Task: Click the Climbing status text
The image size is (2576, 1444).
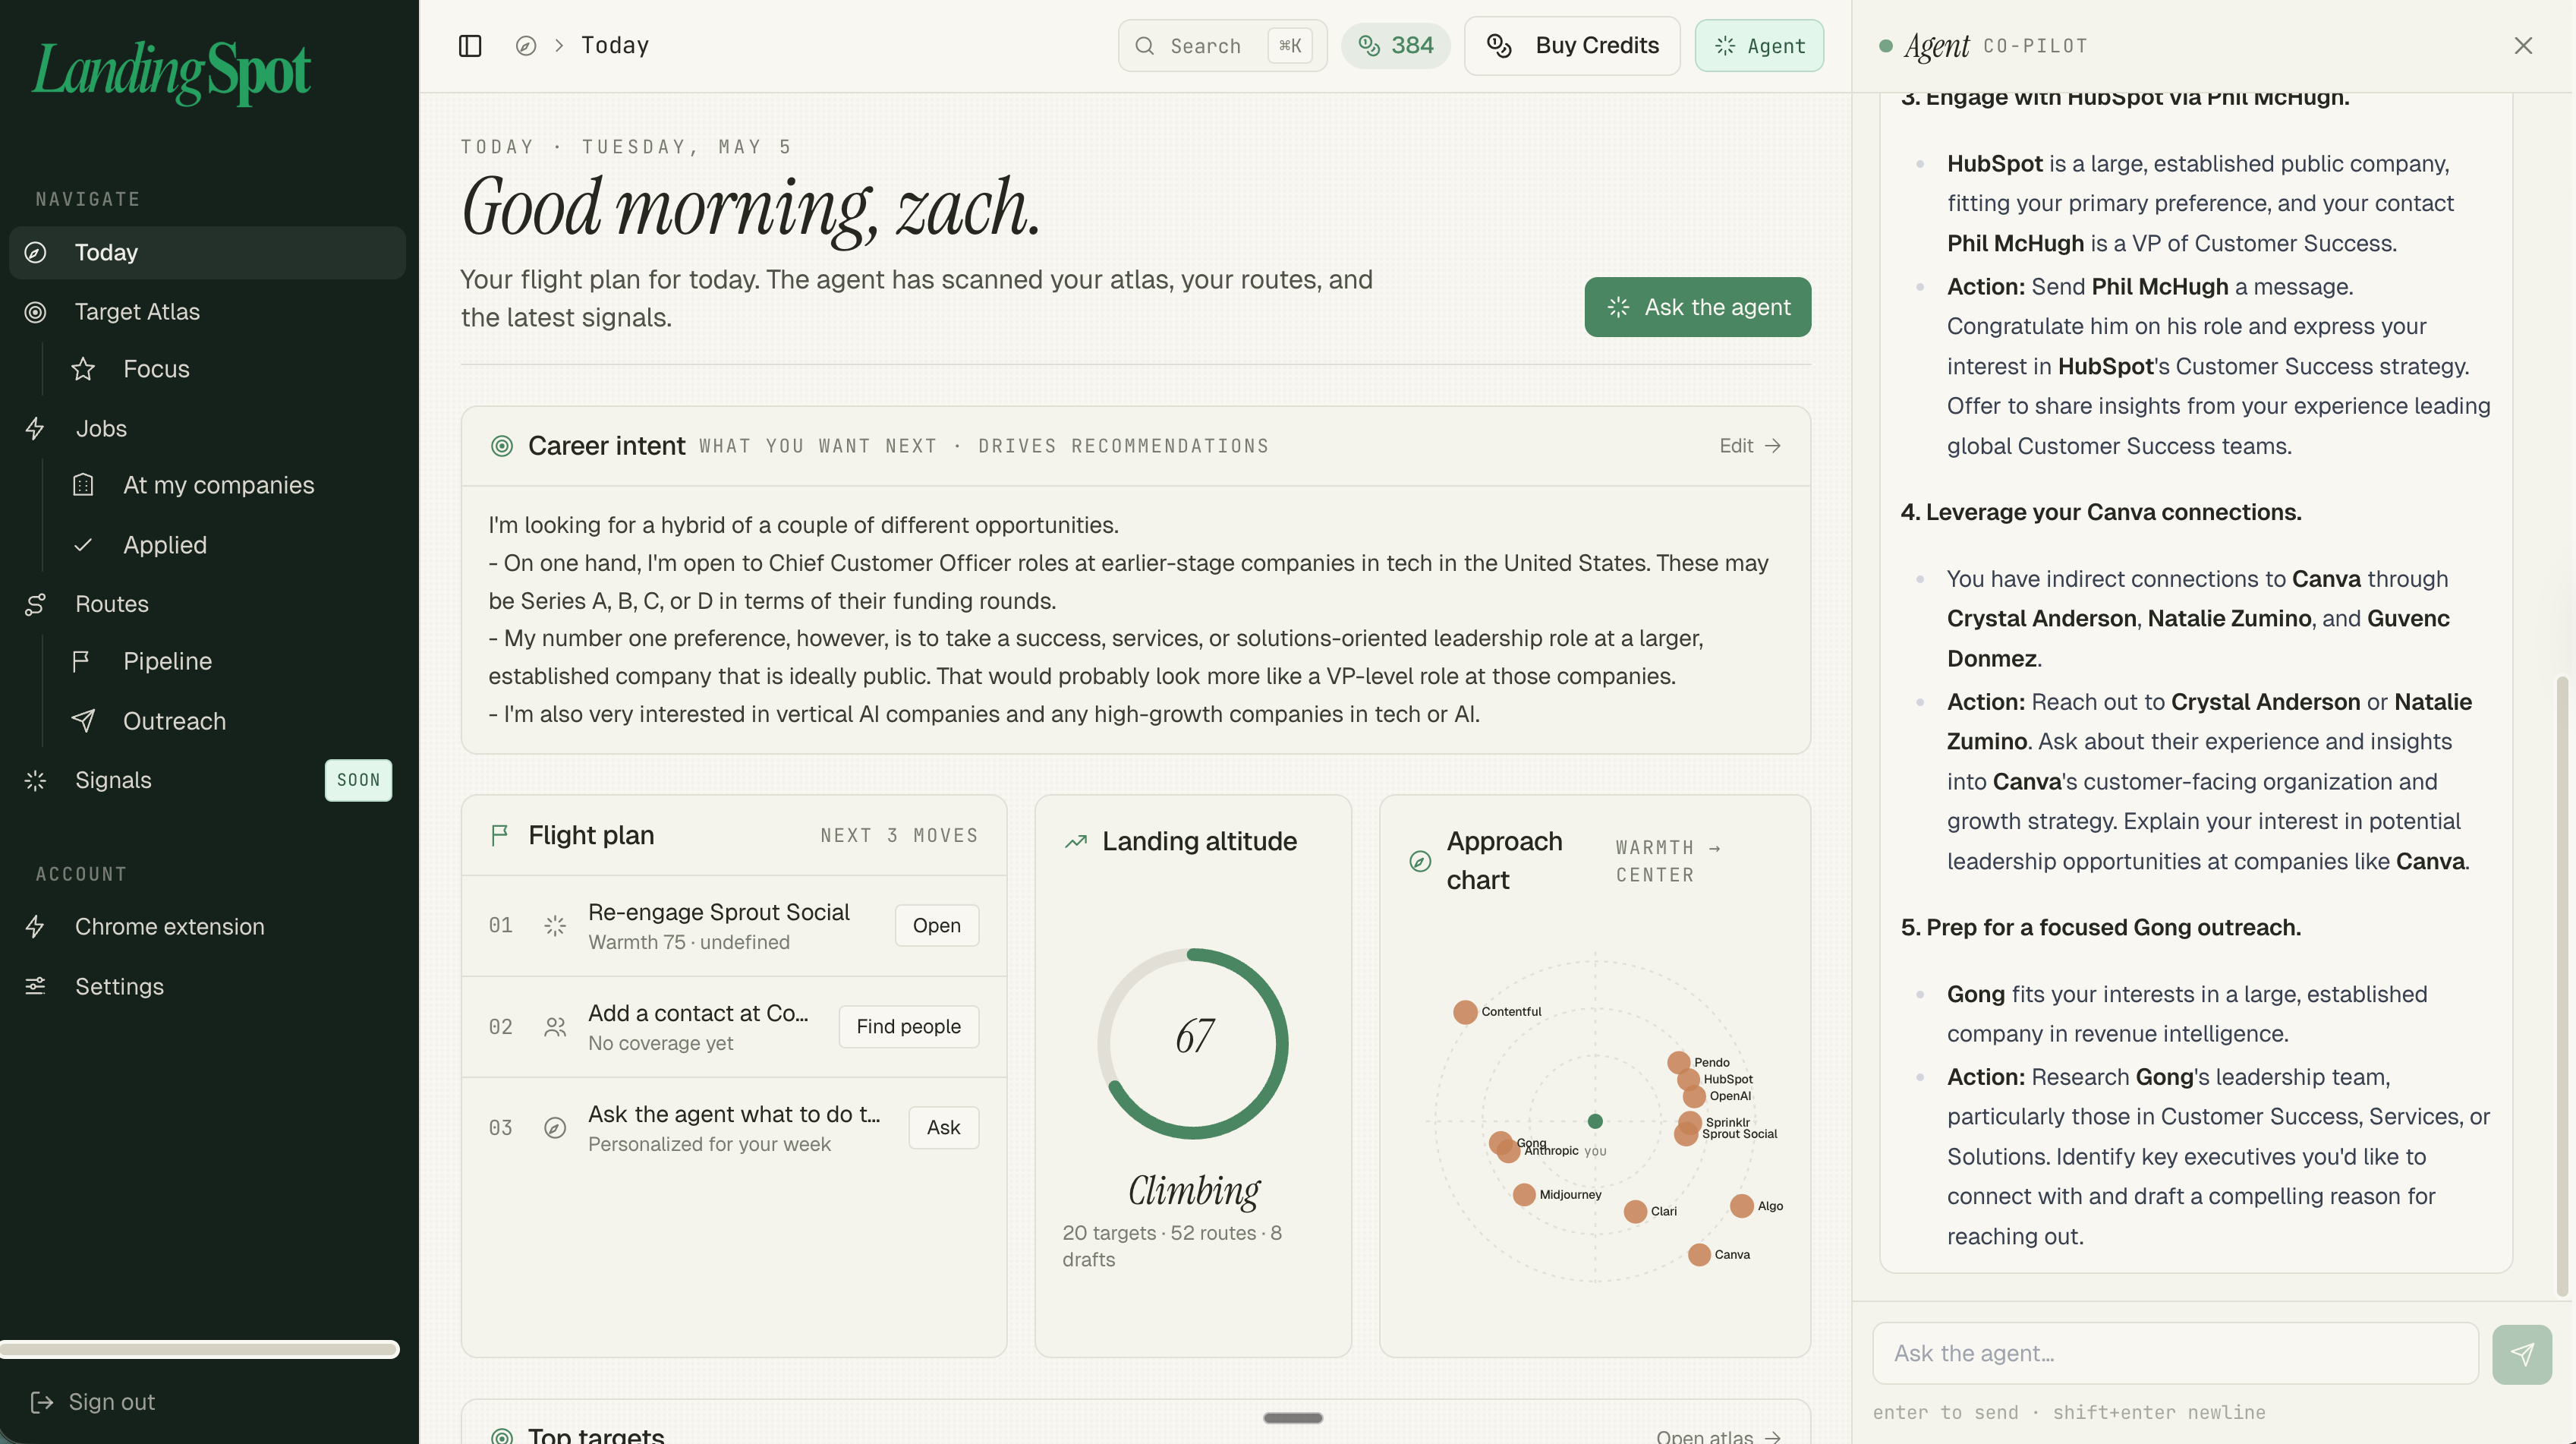Action: (1194, 1190)
